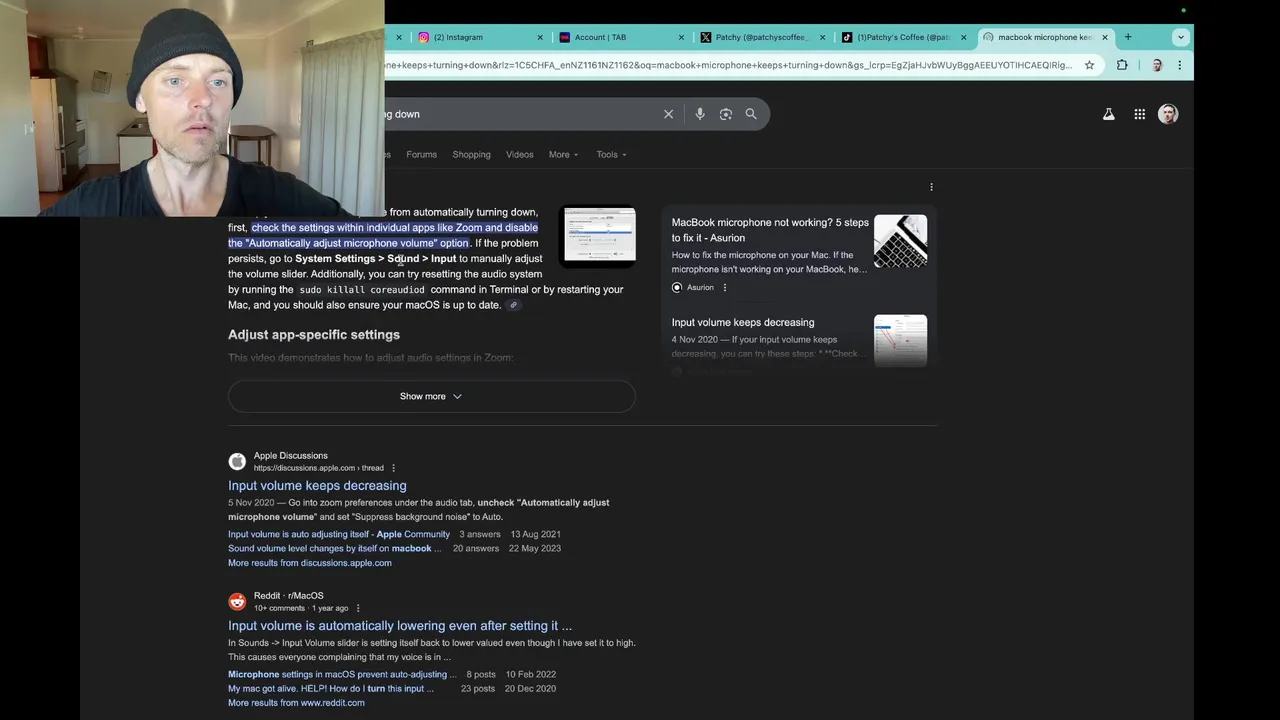Open the side 'Input volume keeps decreasing' card
Image resolution: width=1280 pixels, height=720 pixels.
pos(743,323)
